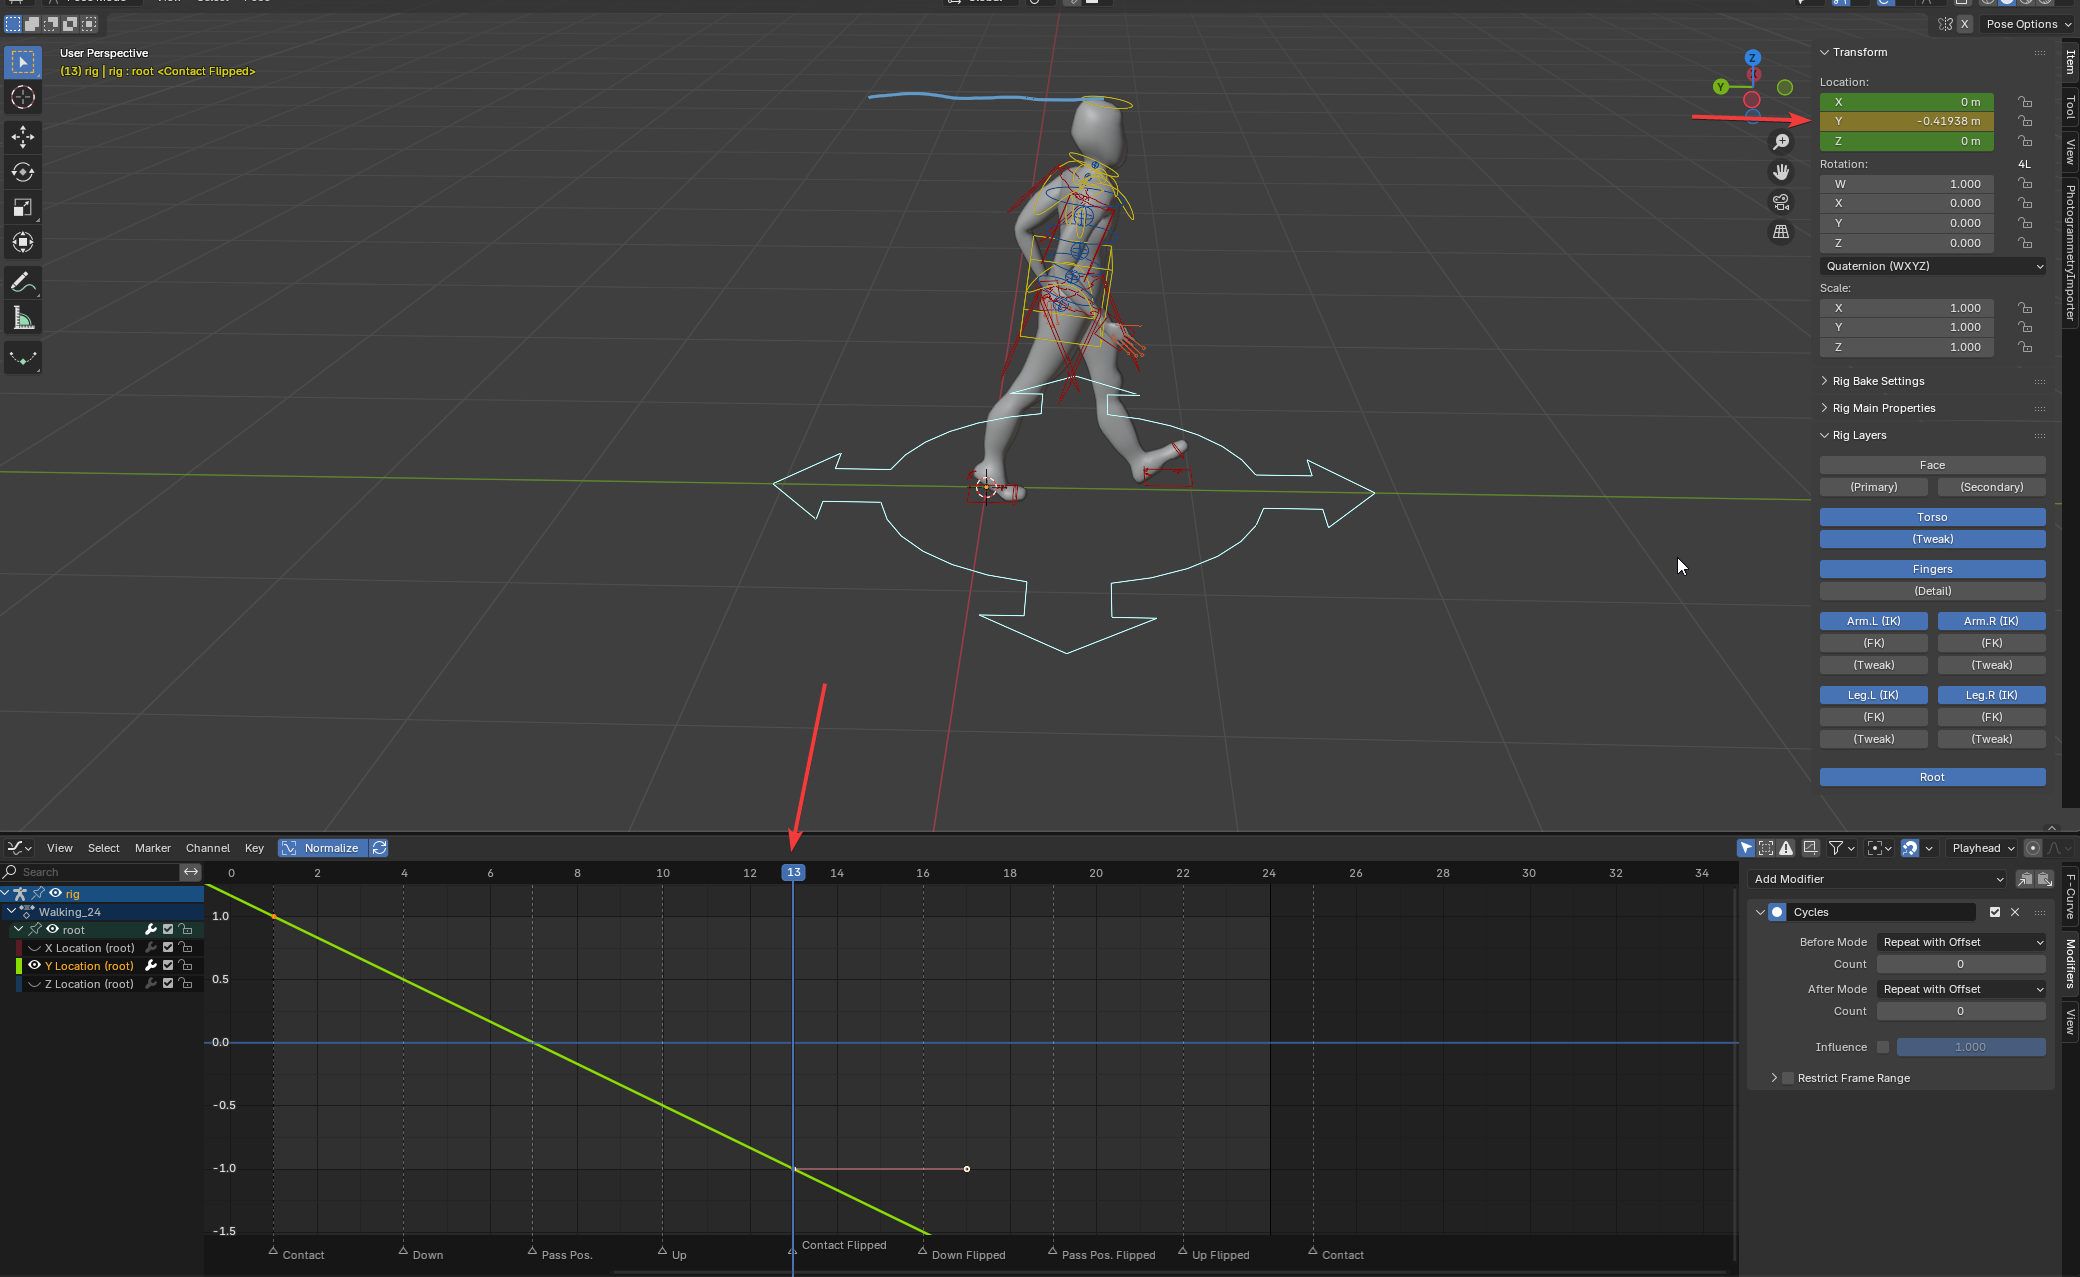Activate the Move tool

click(22, 136)
